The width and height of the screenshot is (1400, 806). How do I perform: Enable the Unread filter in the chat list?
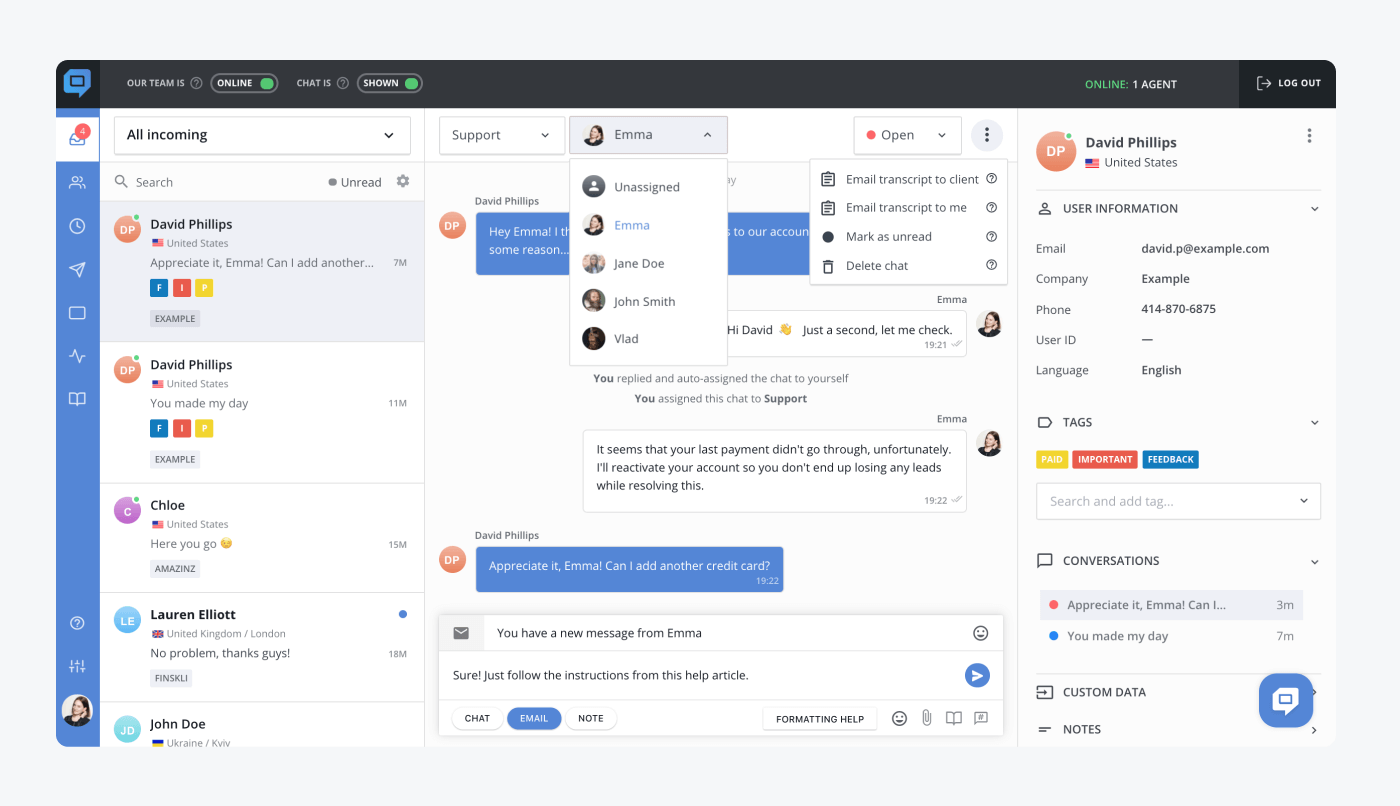coord(355,181)
